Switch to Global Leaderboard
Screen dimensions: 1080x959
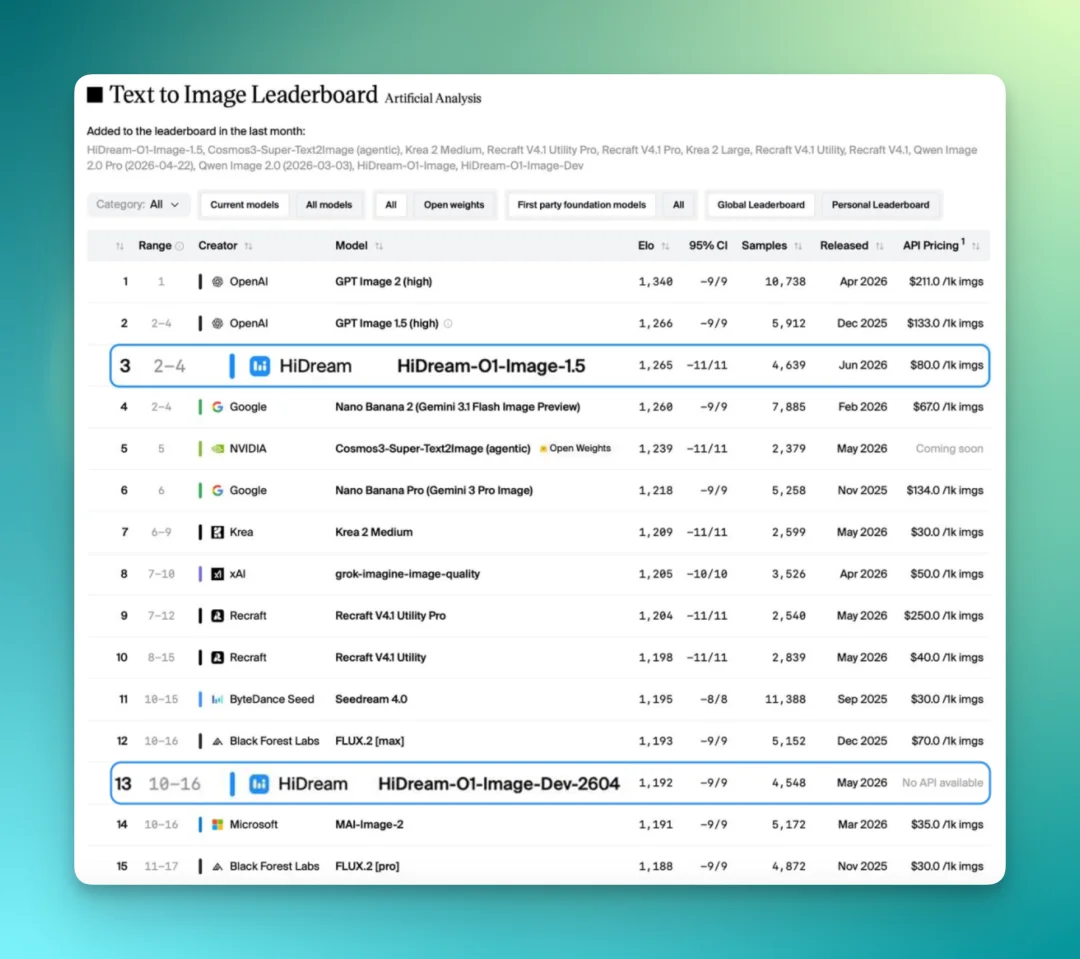[760, 205]
